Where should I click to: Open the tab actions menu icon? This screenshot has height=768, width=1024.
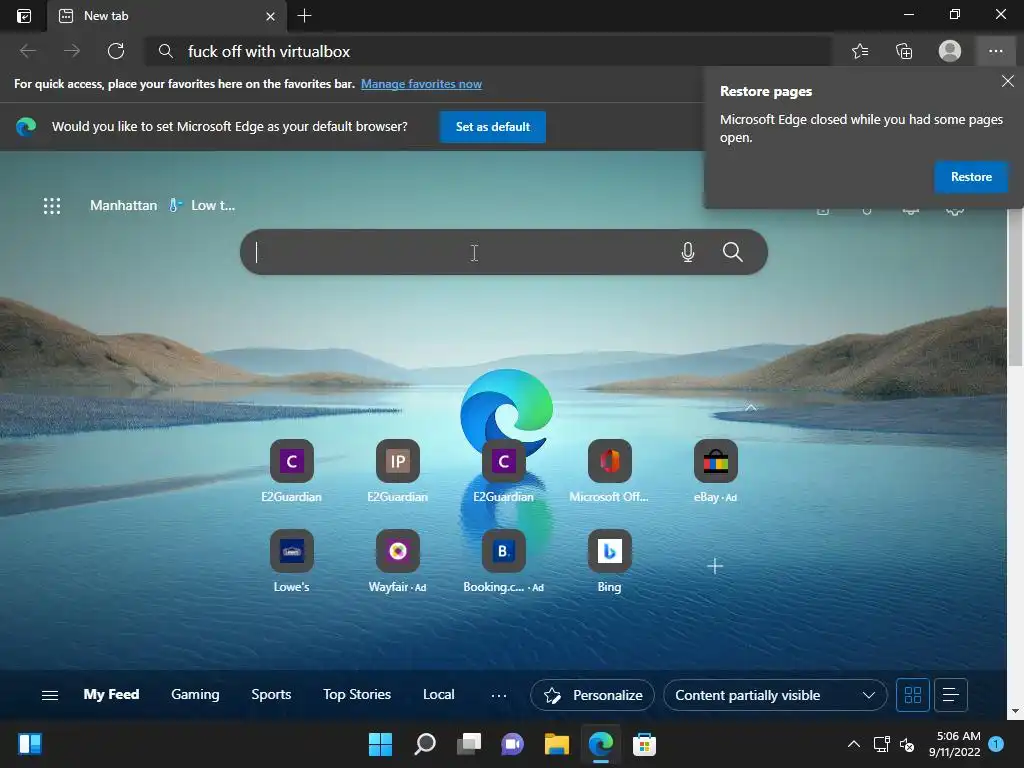coord(24,16)
